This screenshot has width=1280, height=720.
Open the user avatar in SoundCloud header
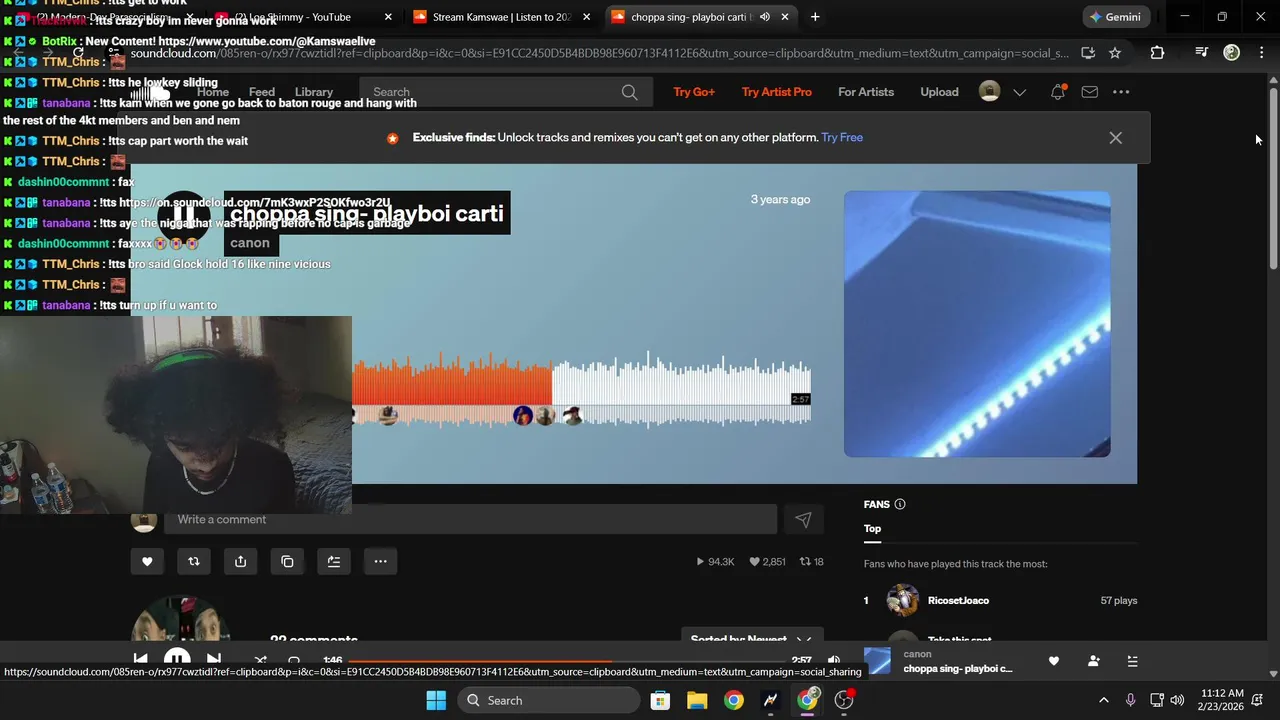(989, 92)
